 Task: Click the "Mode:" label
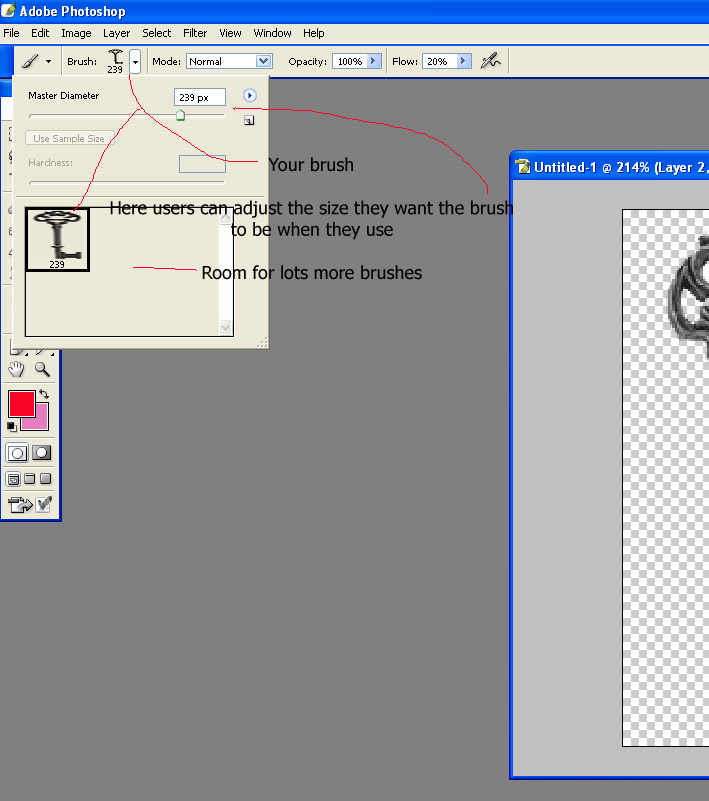point(167,61)
